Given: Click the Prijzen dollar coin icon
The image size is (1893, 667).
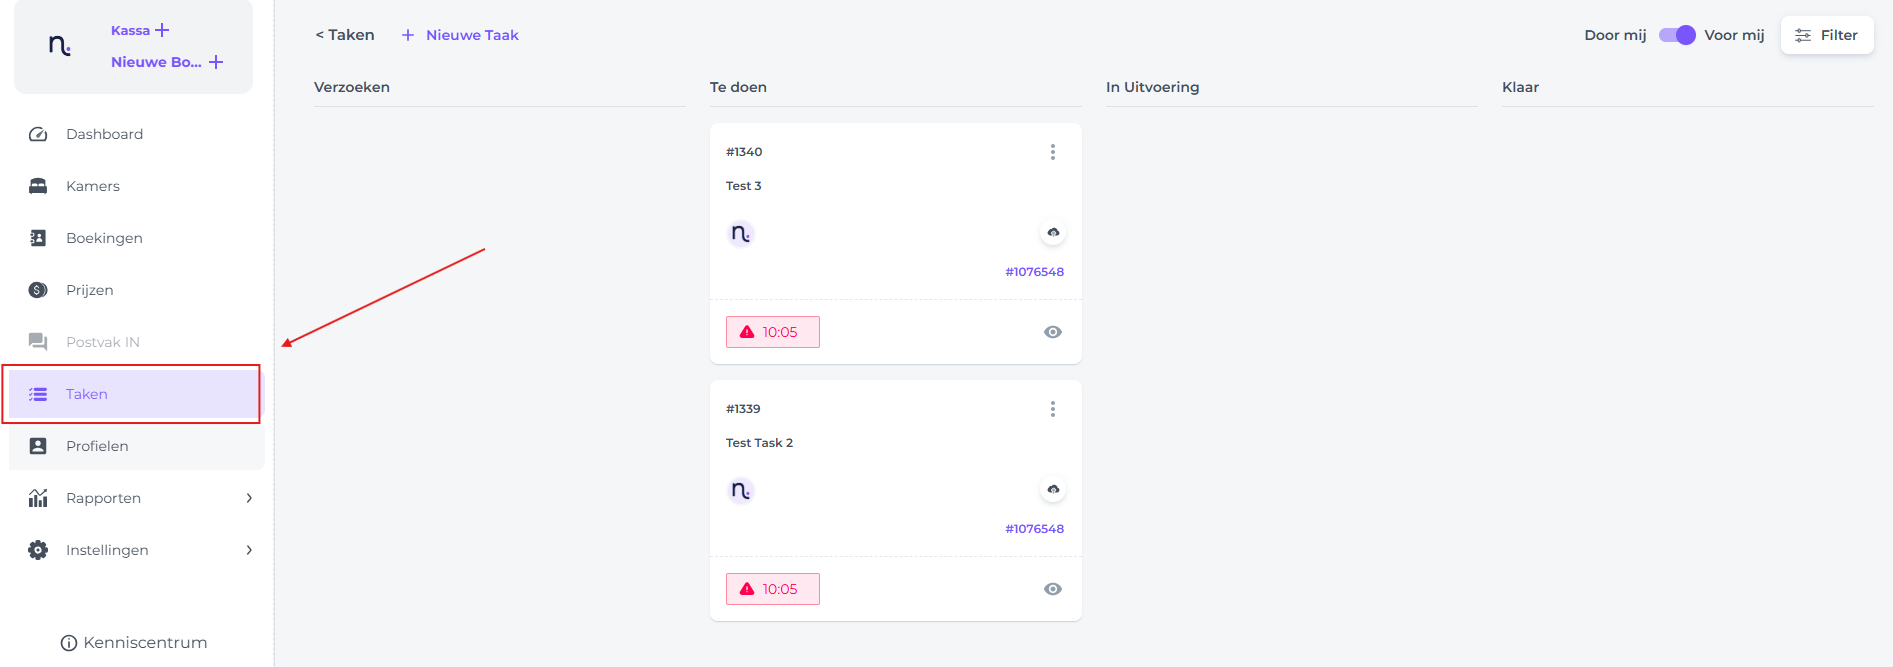Looking at the screenshot, I should click(38, 290).
